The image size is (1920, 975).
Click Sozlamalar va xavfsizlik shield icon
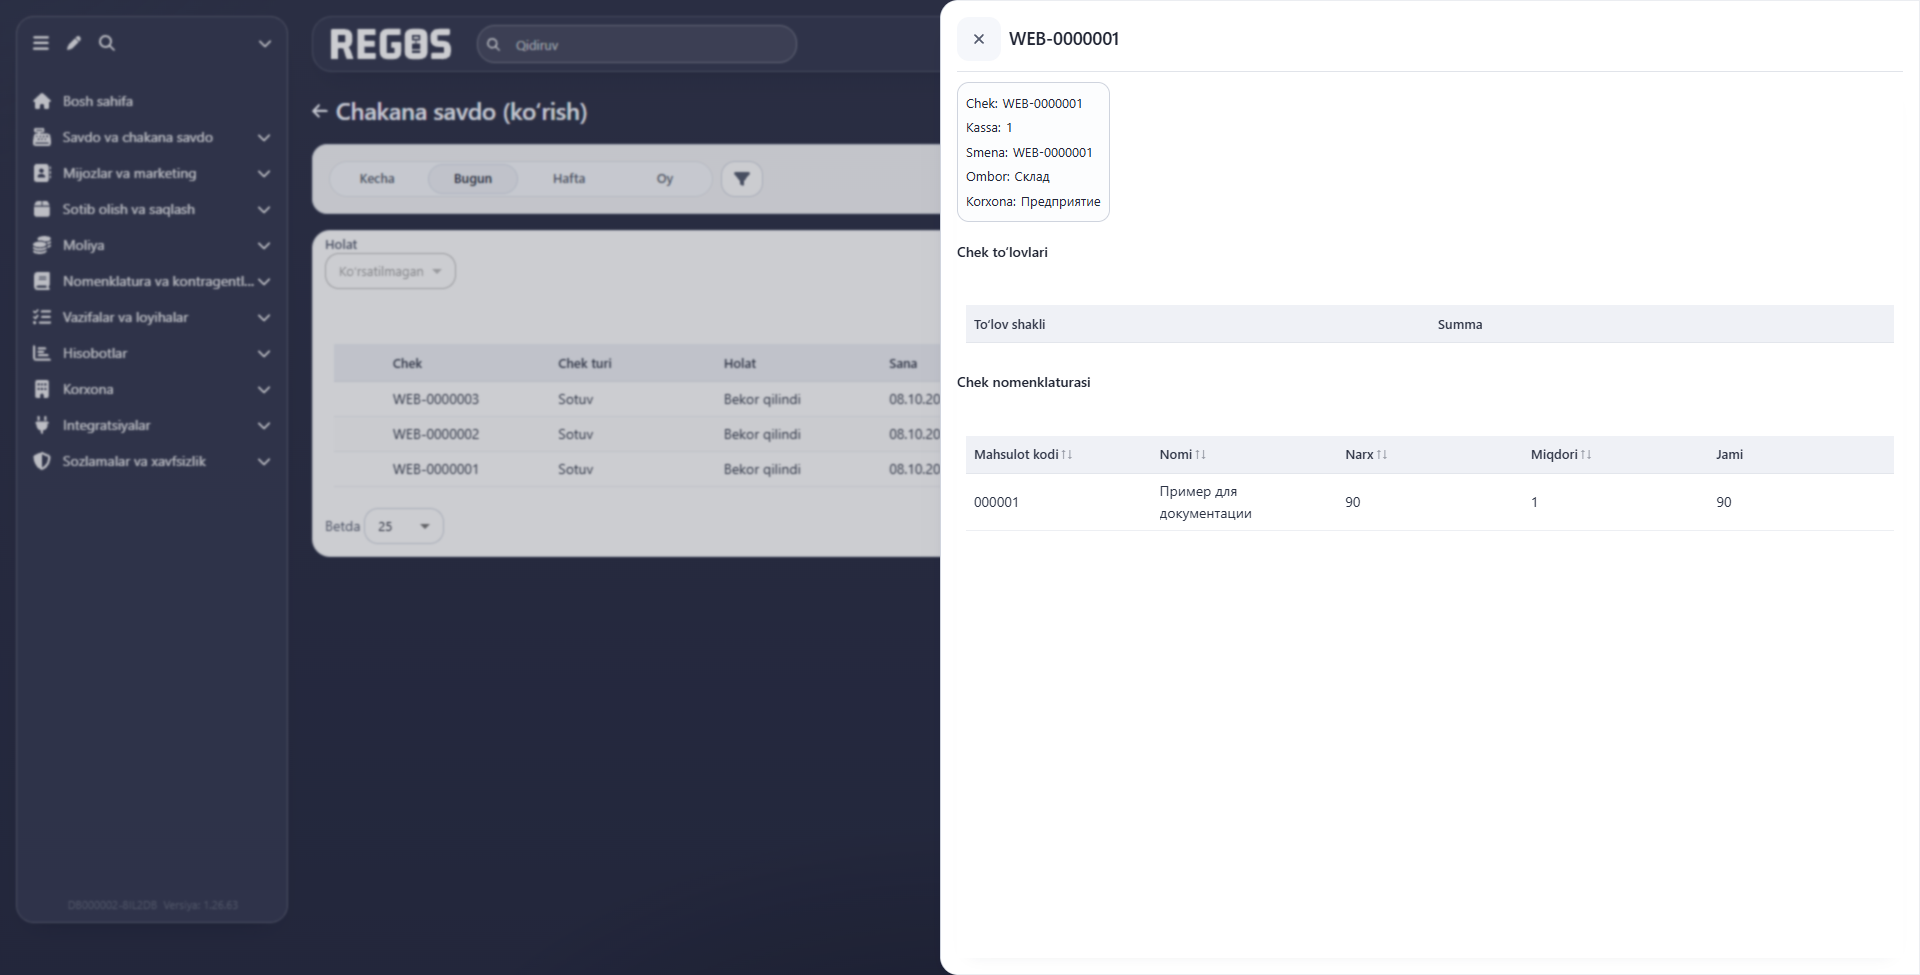click(x=42, y=461)
